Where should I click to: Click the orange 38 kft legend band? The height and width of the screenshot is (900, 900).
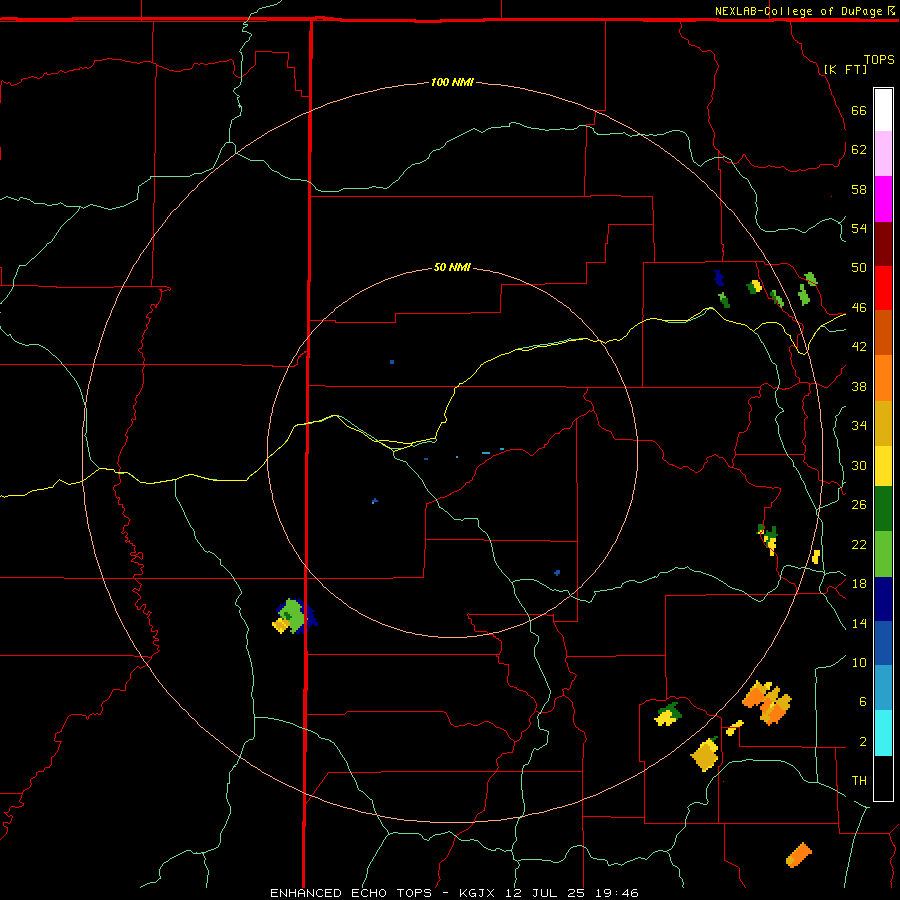coord(883,378)
